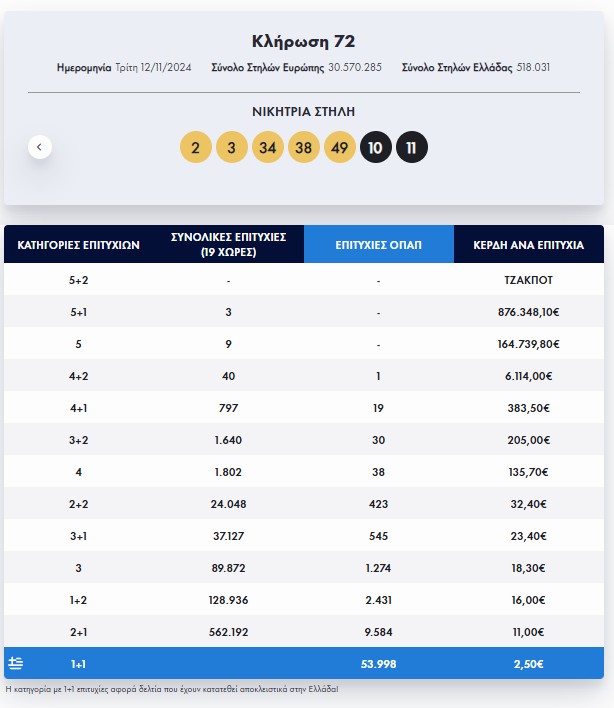Click the prize 6.114,00€

tap(529, 376)
